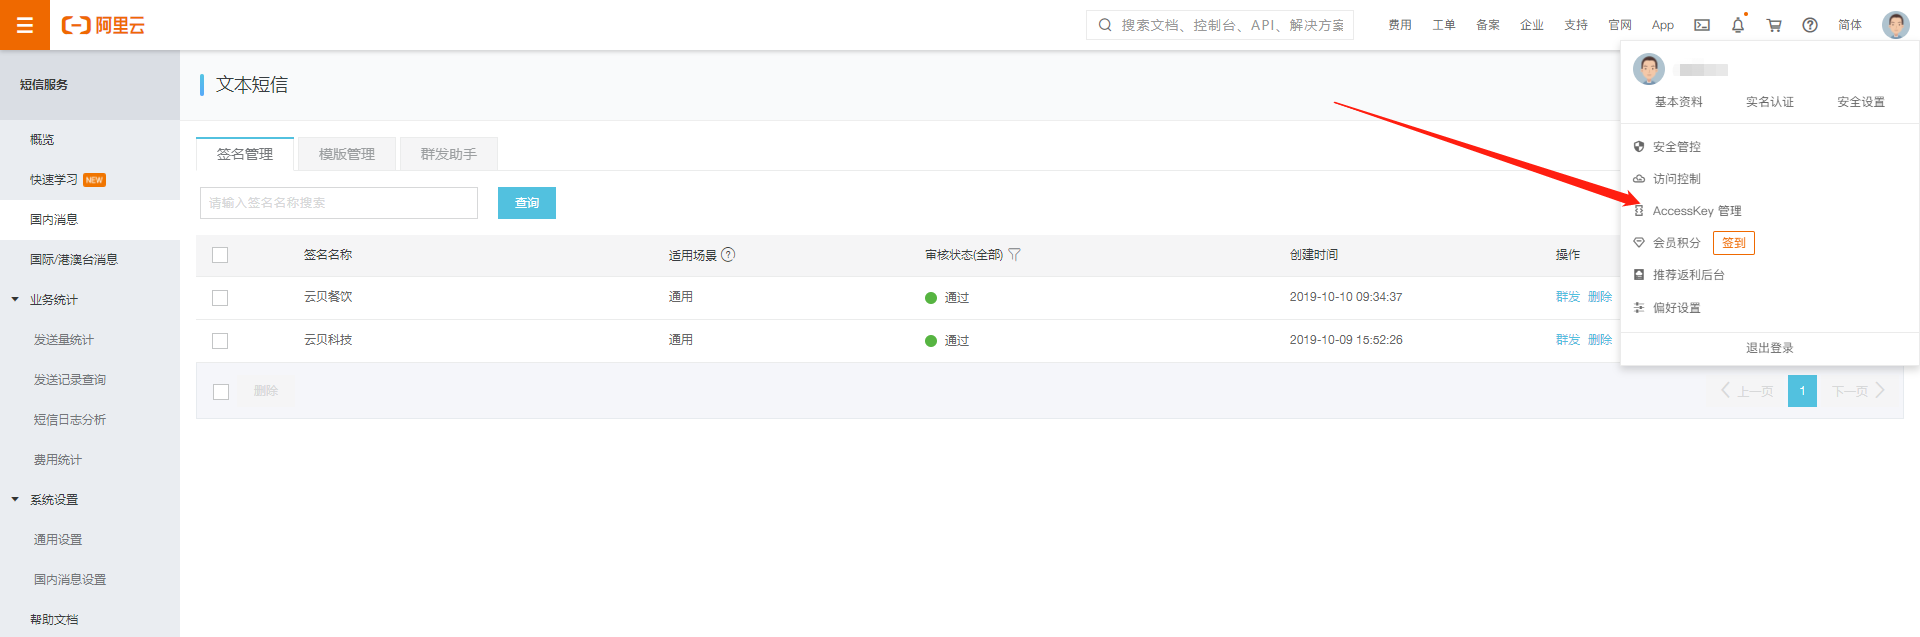Open the shopping cart icon
This screenshot has width=1920, height=637.
tap(1774, 25)
